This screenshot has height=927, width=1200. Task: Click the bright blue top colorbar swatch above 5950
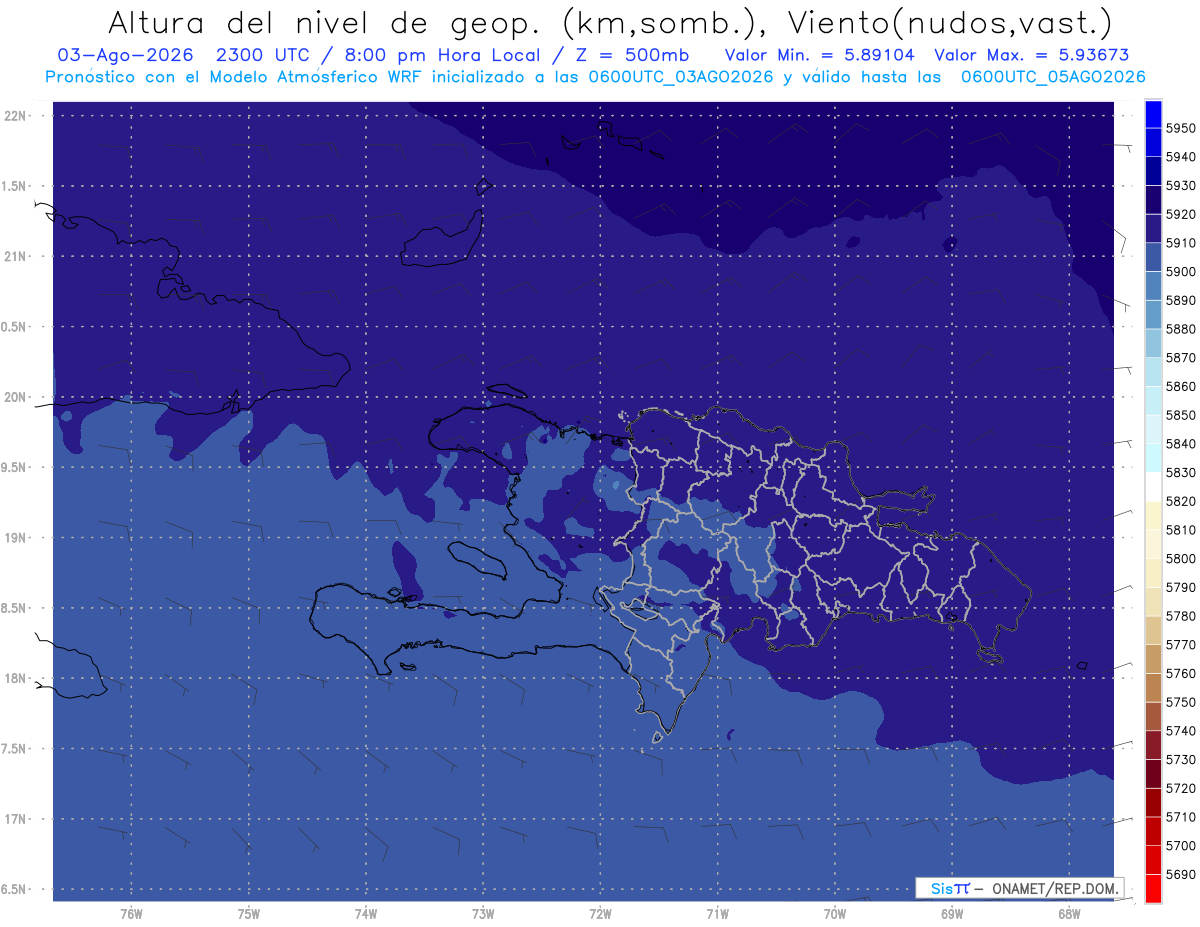(1153, 114)
